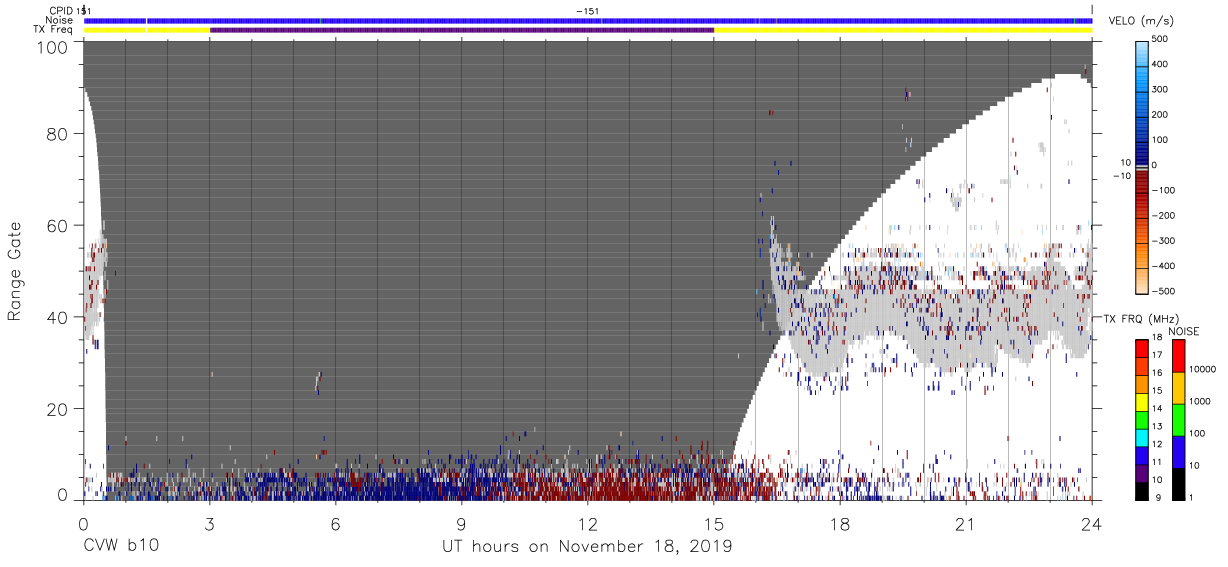
Task: Click the 'NOISE' legend title
Action: click(x=1184, y=331)
